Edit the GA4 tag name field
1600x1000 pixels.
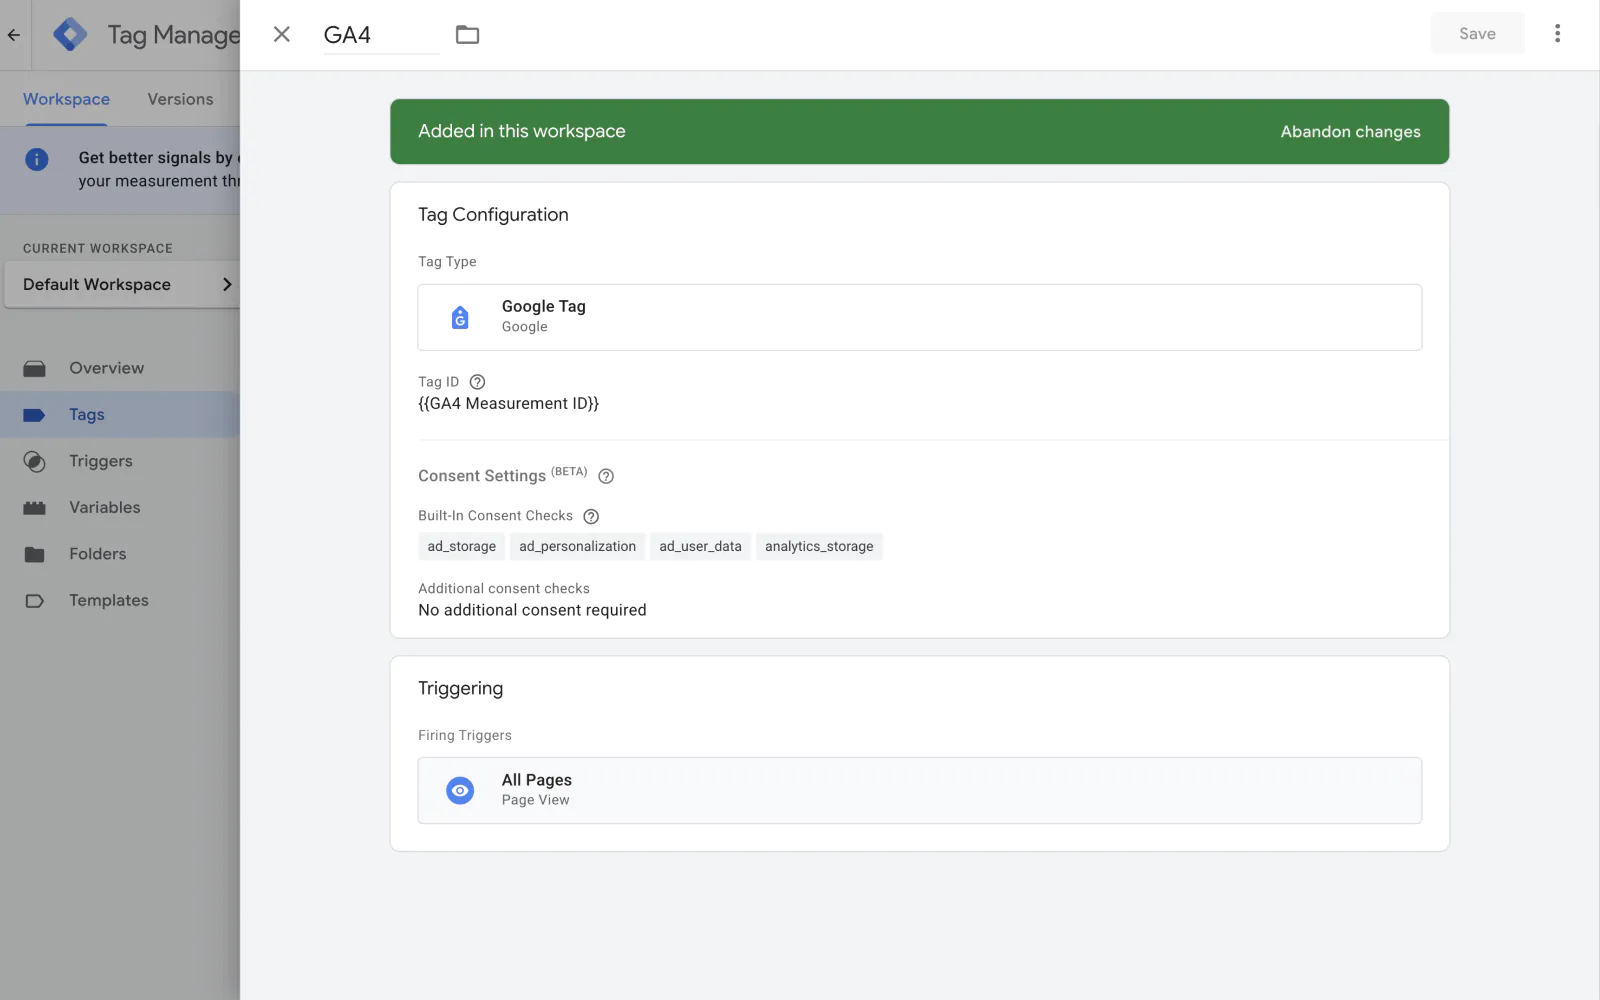(x=380, y=35)
